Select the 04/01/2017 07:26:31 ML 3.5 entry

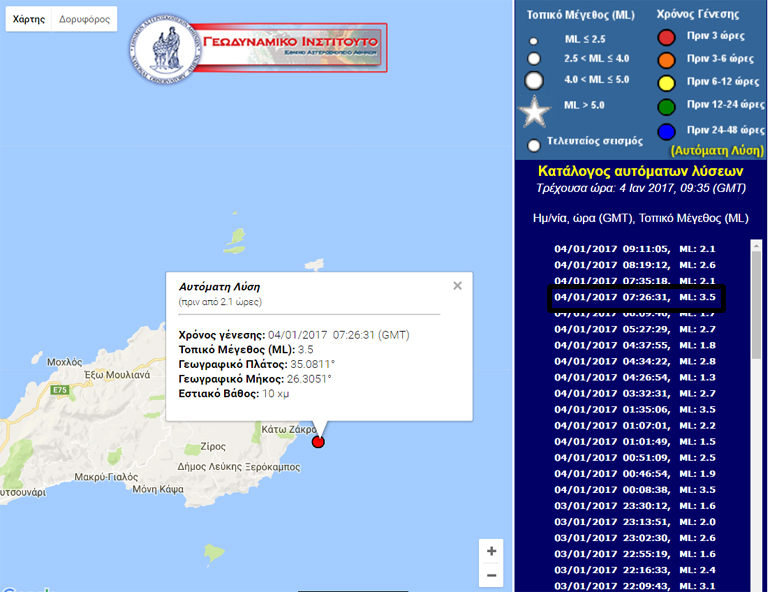636,298
